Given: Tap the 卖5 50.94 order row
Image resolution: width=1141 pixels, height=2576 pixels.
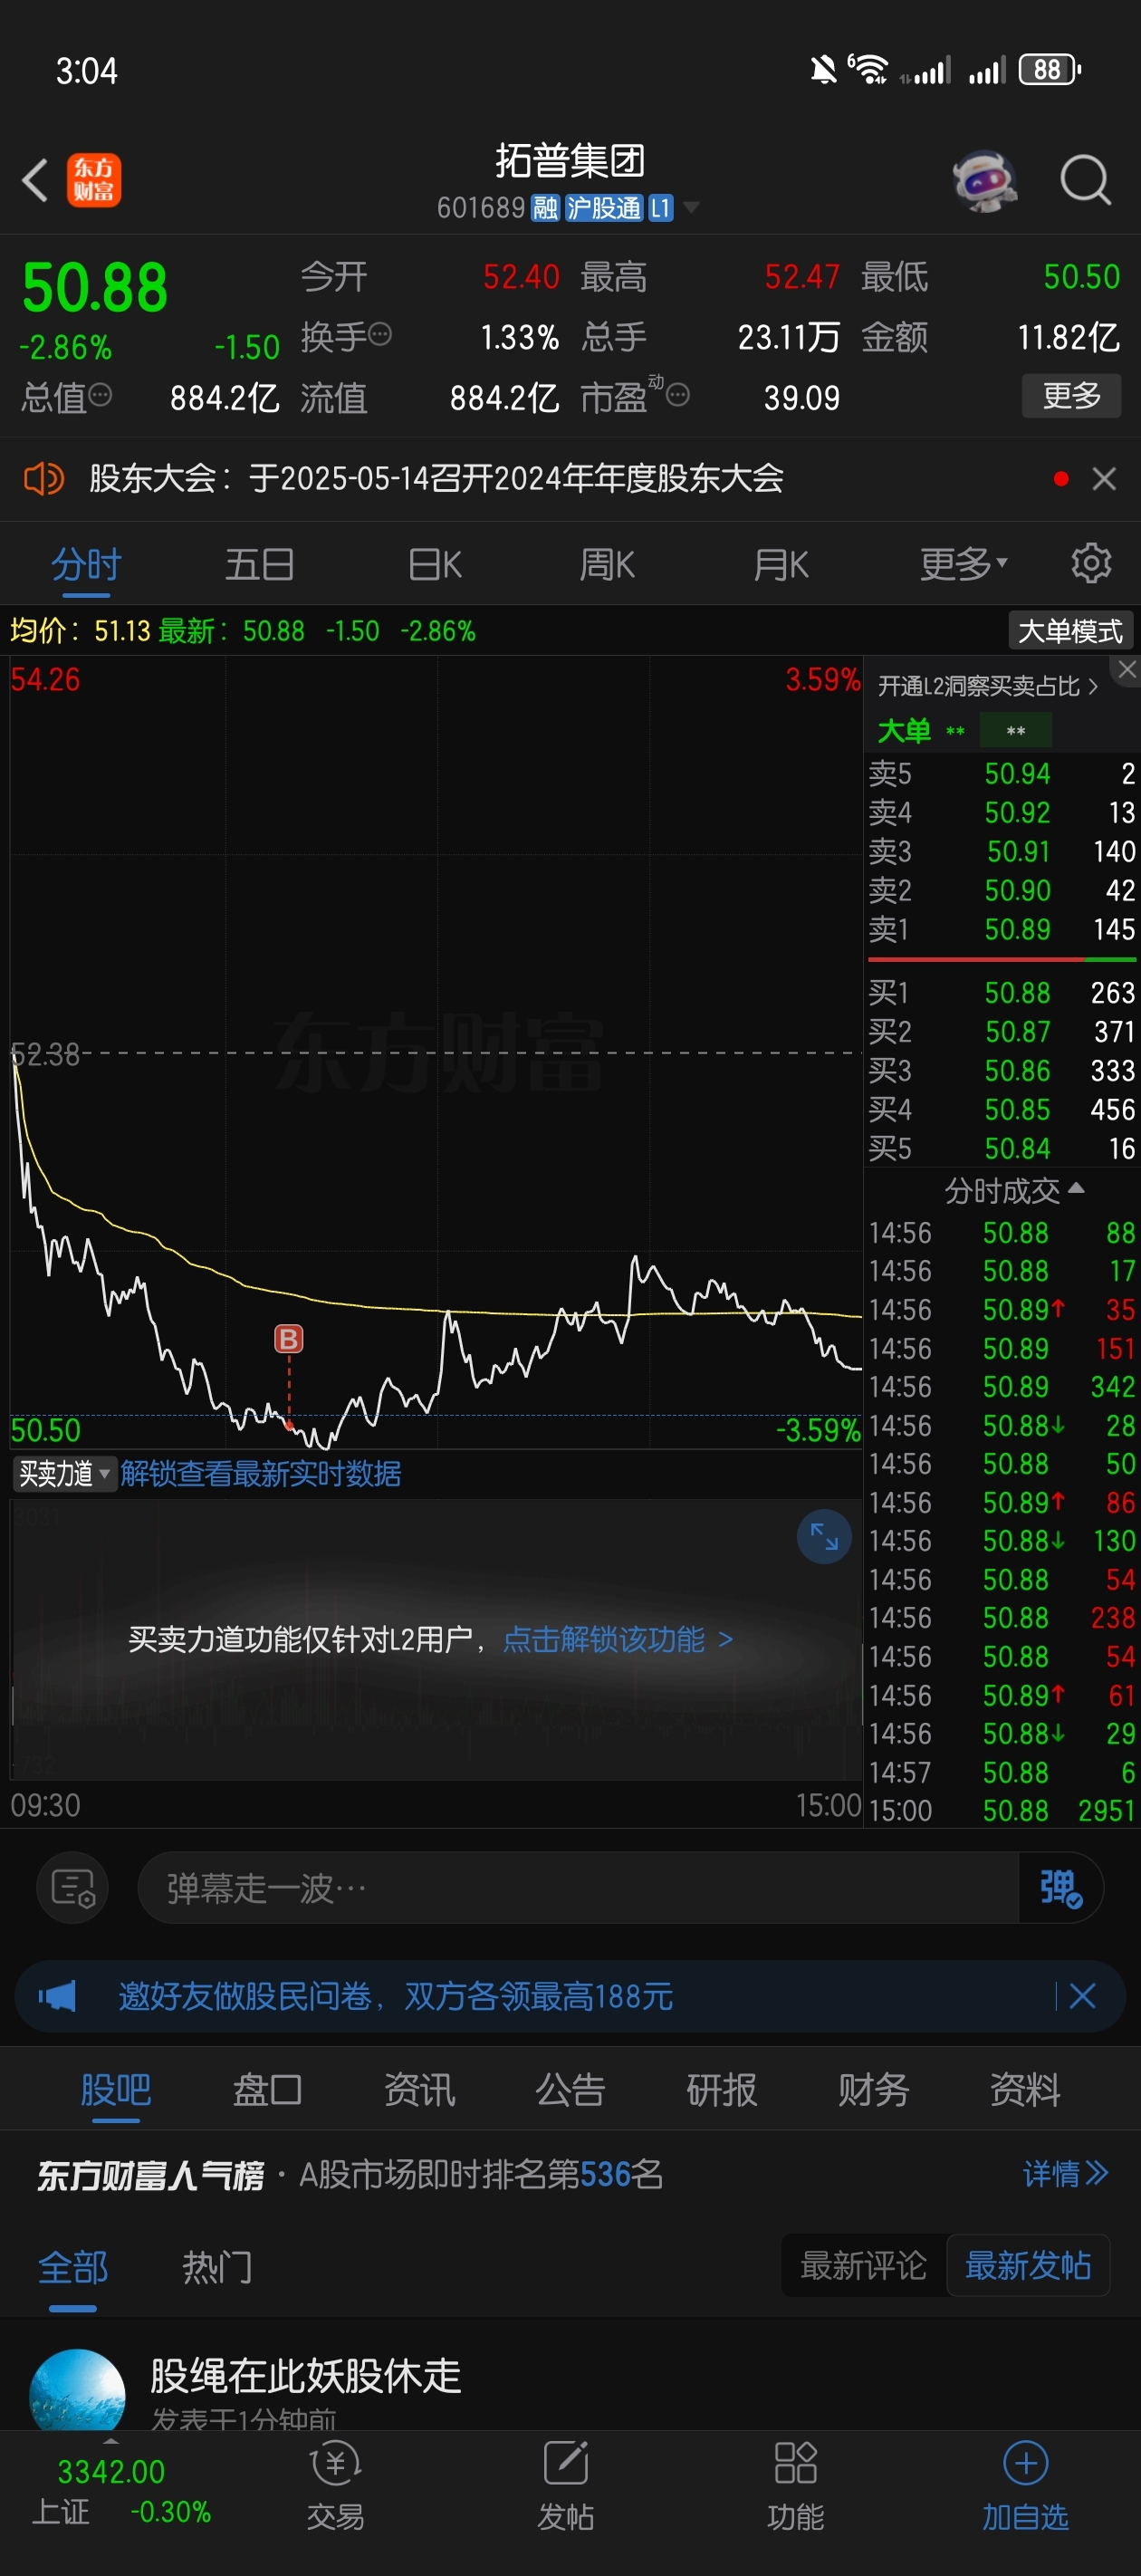Looking at the screenshot, I should pyautogui.click(x=1002, y=773).
